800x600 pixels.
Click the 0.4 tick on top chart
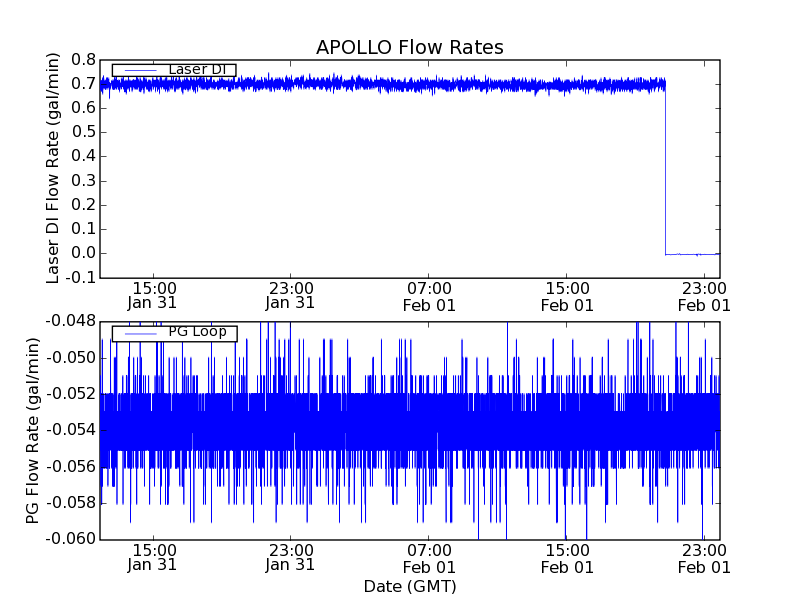(x=83, y=156)
